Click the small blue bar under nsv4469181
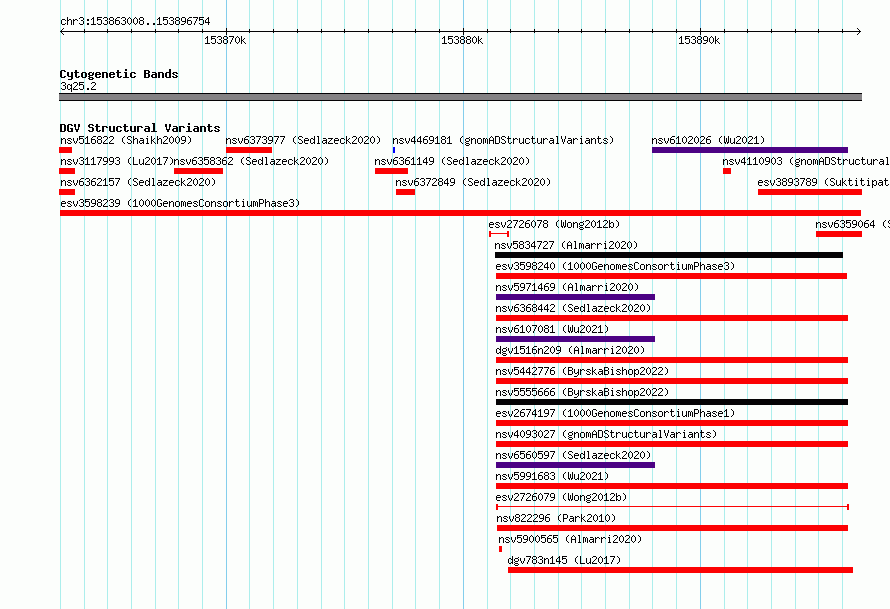Image resolution: width=890 pixels, height=609 pixels. pos(394,150)
